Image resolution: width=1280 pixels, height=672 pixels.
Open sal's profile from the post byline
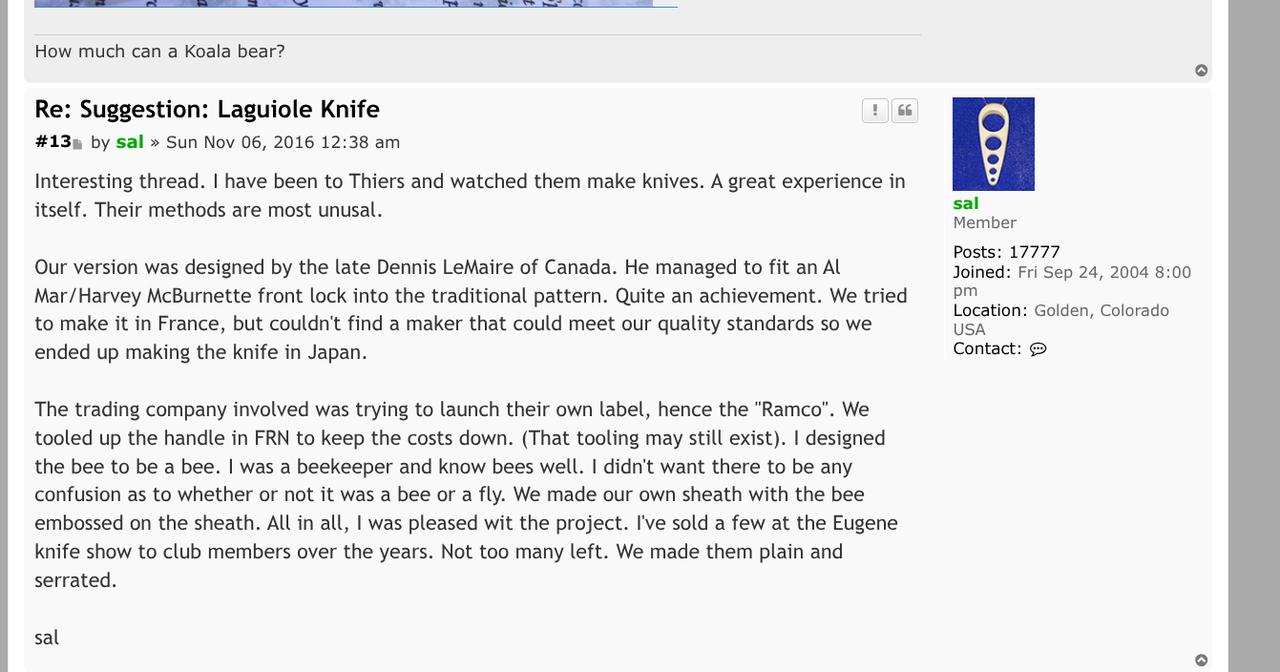[x=130, y=142]
